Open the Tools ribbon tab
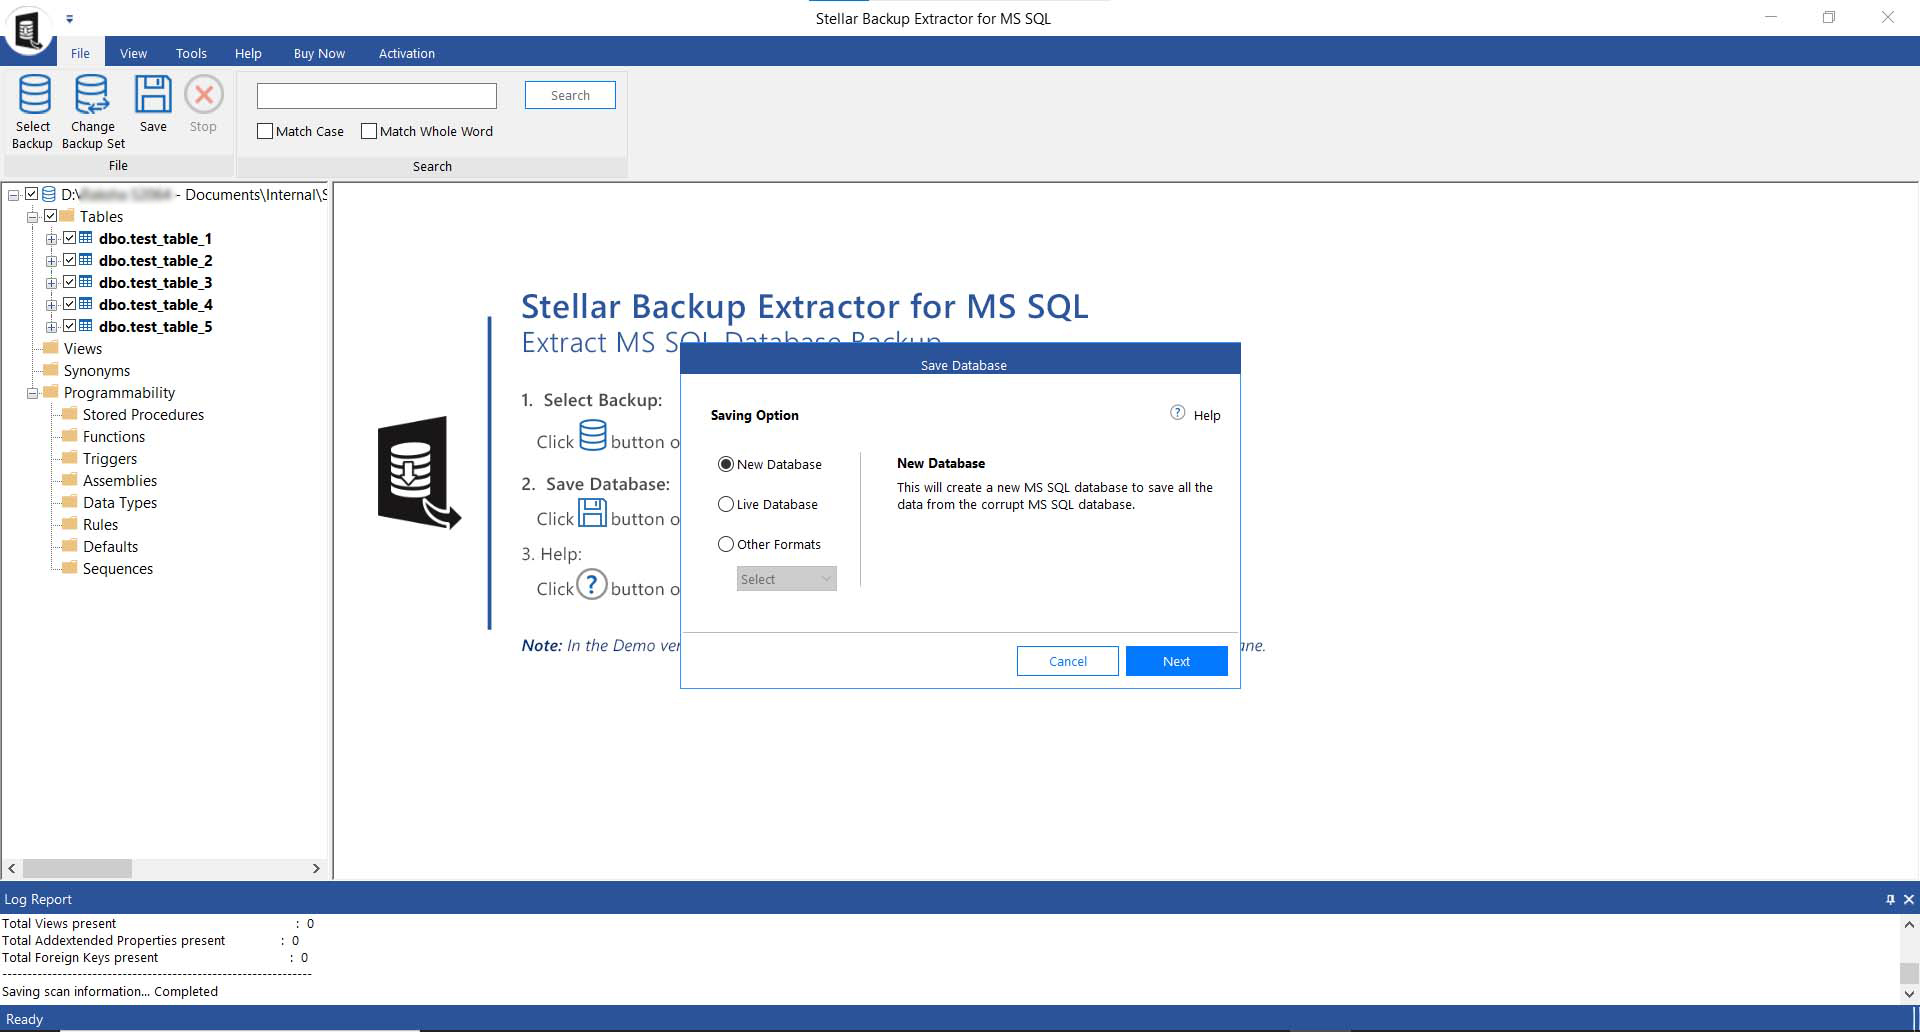This screenshot has height=1032, width=1920. [x=191, y=53]
